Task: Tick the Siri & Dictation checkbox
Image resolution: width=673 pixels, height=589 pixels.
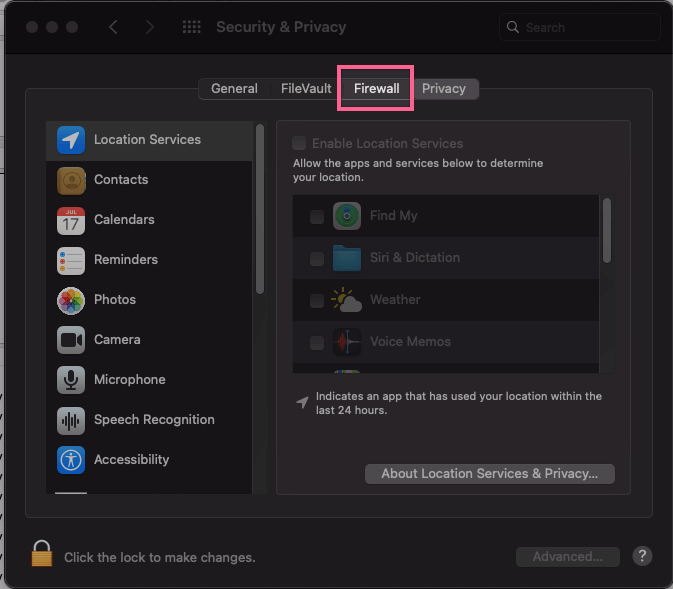Action: click(x=317, y=258)
